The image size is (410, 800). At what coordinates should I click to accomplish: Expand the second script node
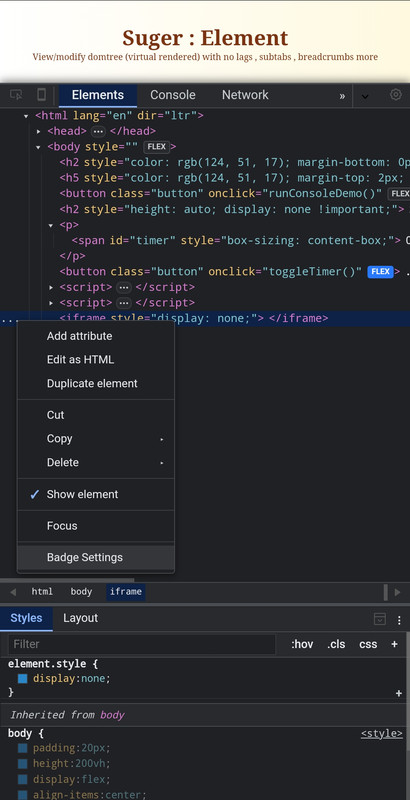pos(50,303)
